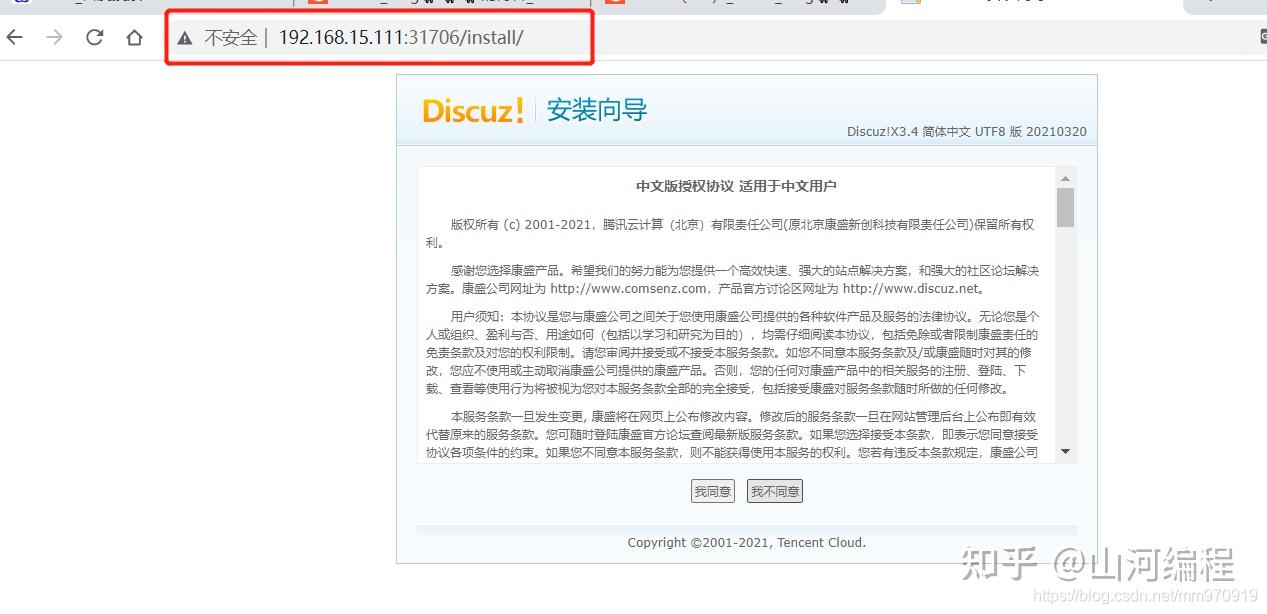Click the 我同意 agree button
Image resolution: width=1267 pixels, height=614 pixels.
click(712, 491)
